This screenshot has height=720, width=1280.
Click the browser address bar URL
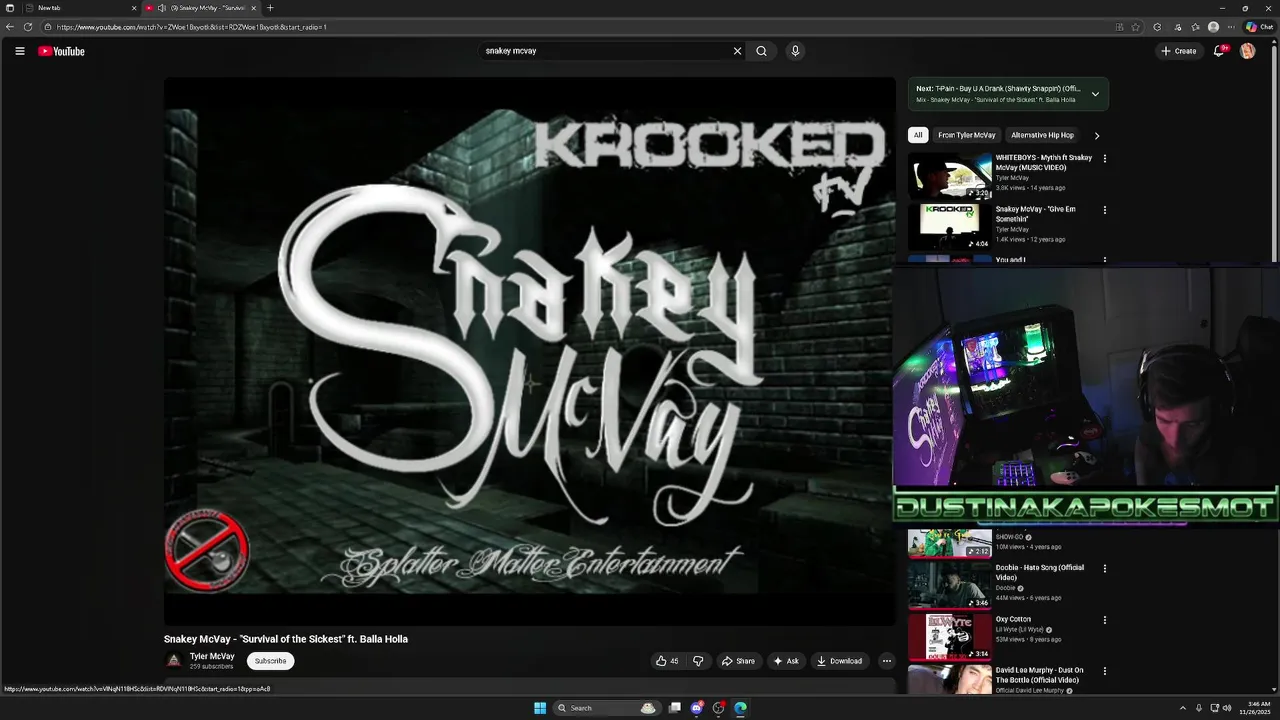(x=192, y=27)
